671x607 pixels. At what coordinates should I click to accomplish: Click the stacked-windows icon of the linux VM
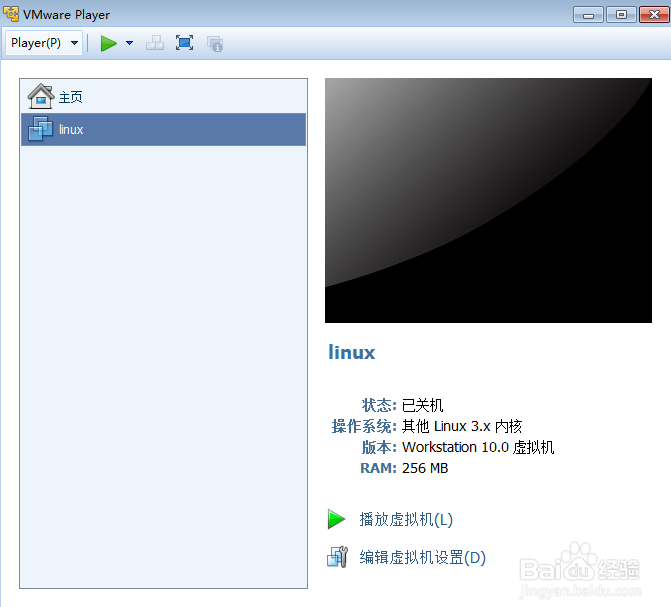pos(41,129)
